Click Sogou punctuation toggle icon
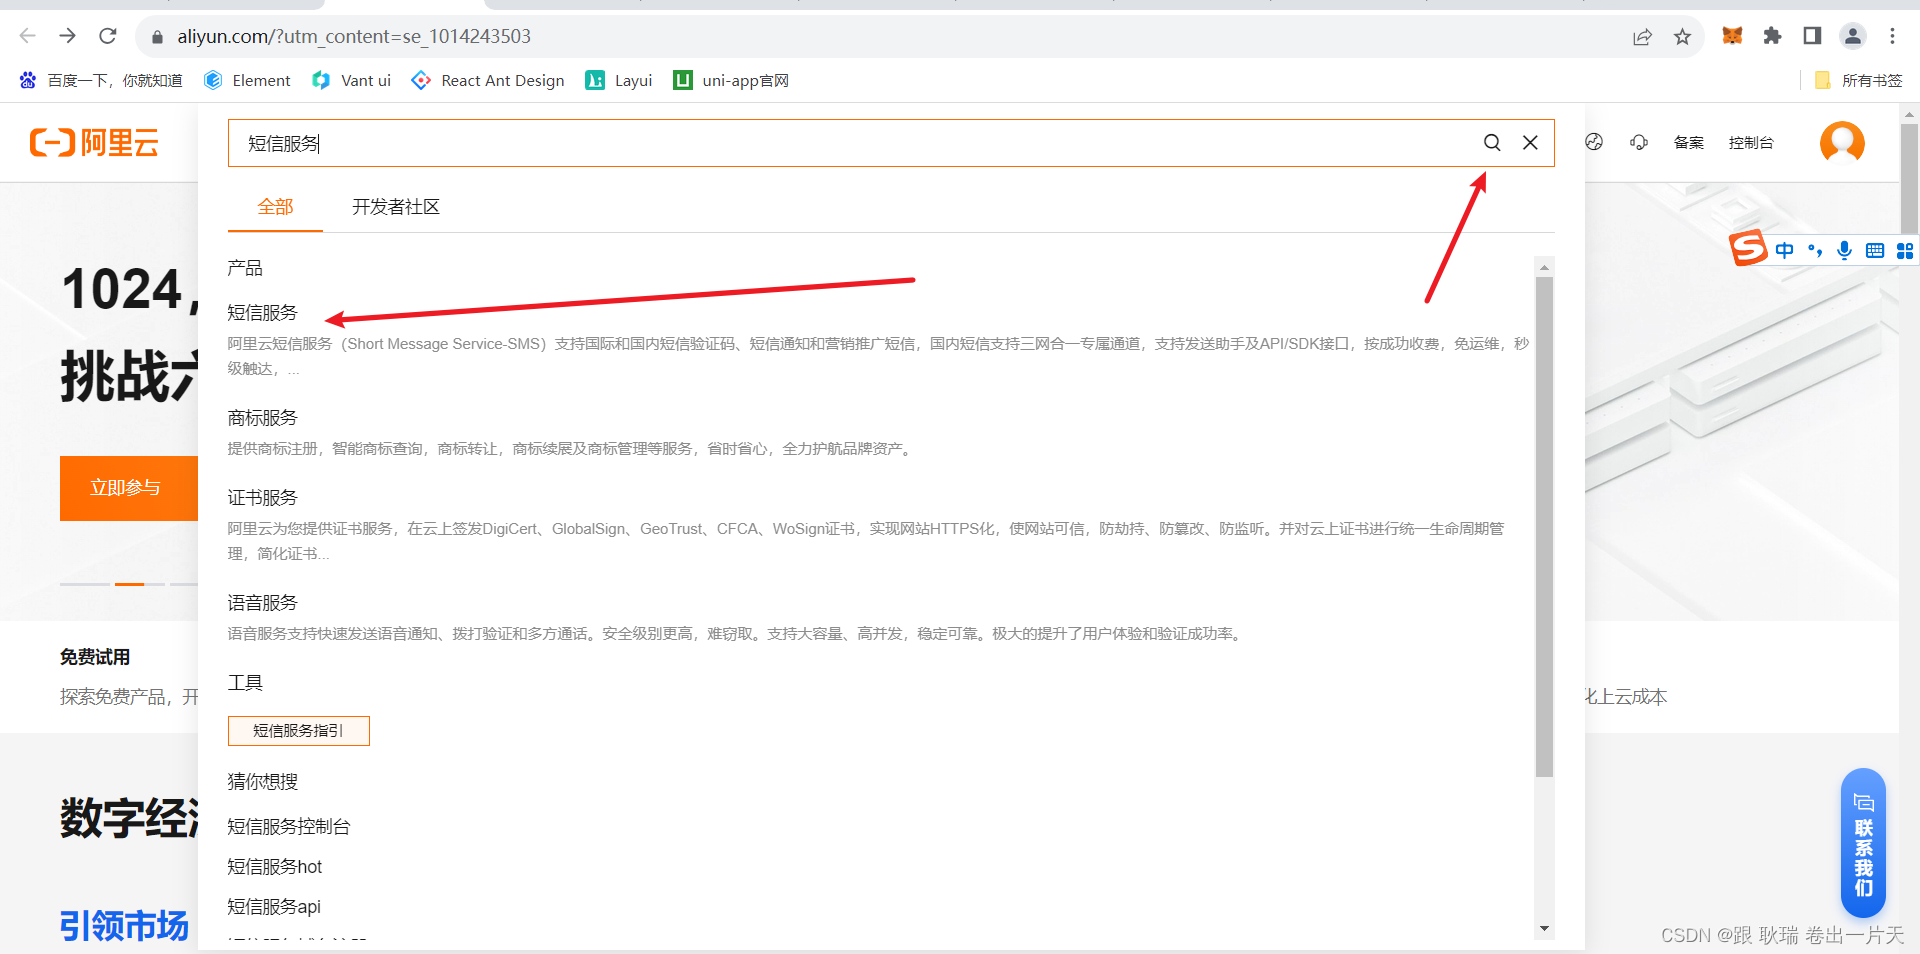1920x954 pixels. coord(1815,250)
